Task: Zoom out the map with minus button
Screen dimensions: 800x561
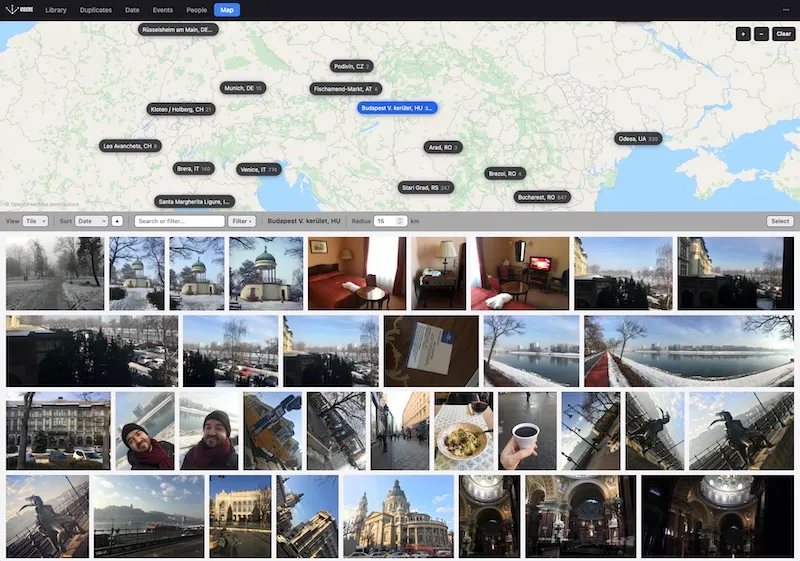Action: click(761, 34)
